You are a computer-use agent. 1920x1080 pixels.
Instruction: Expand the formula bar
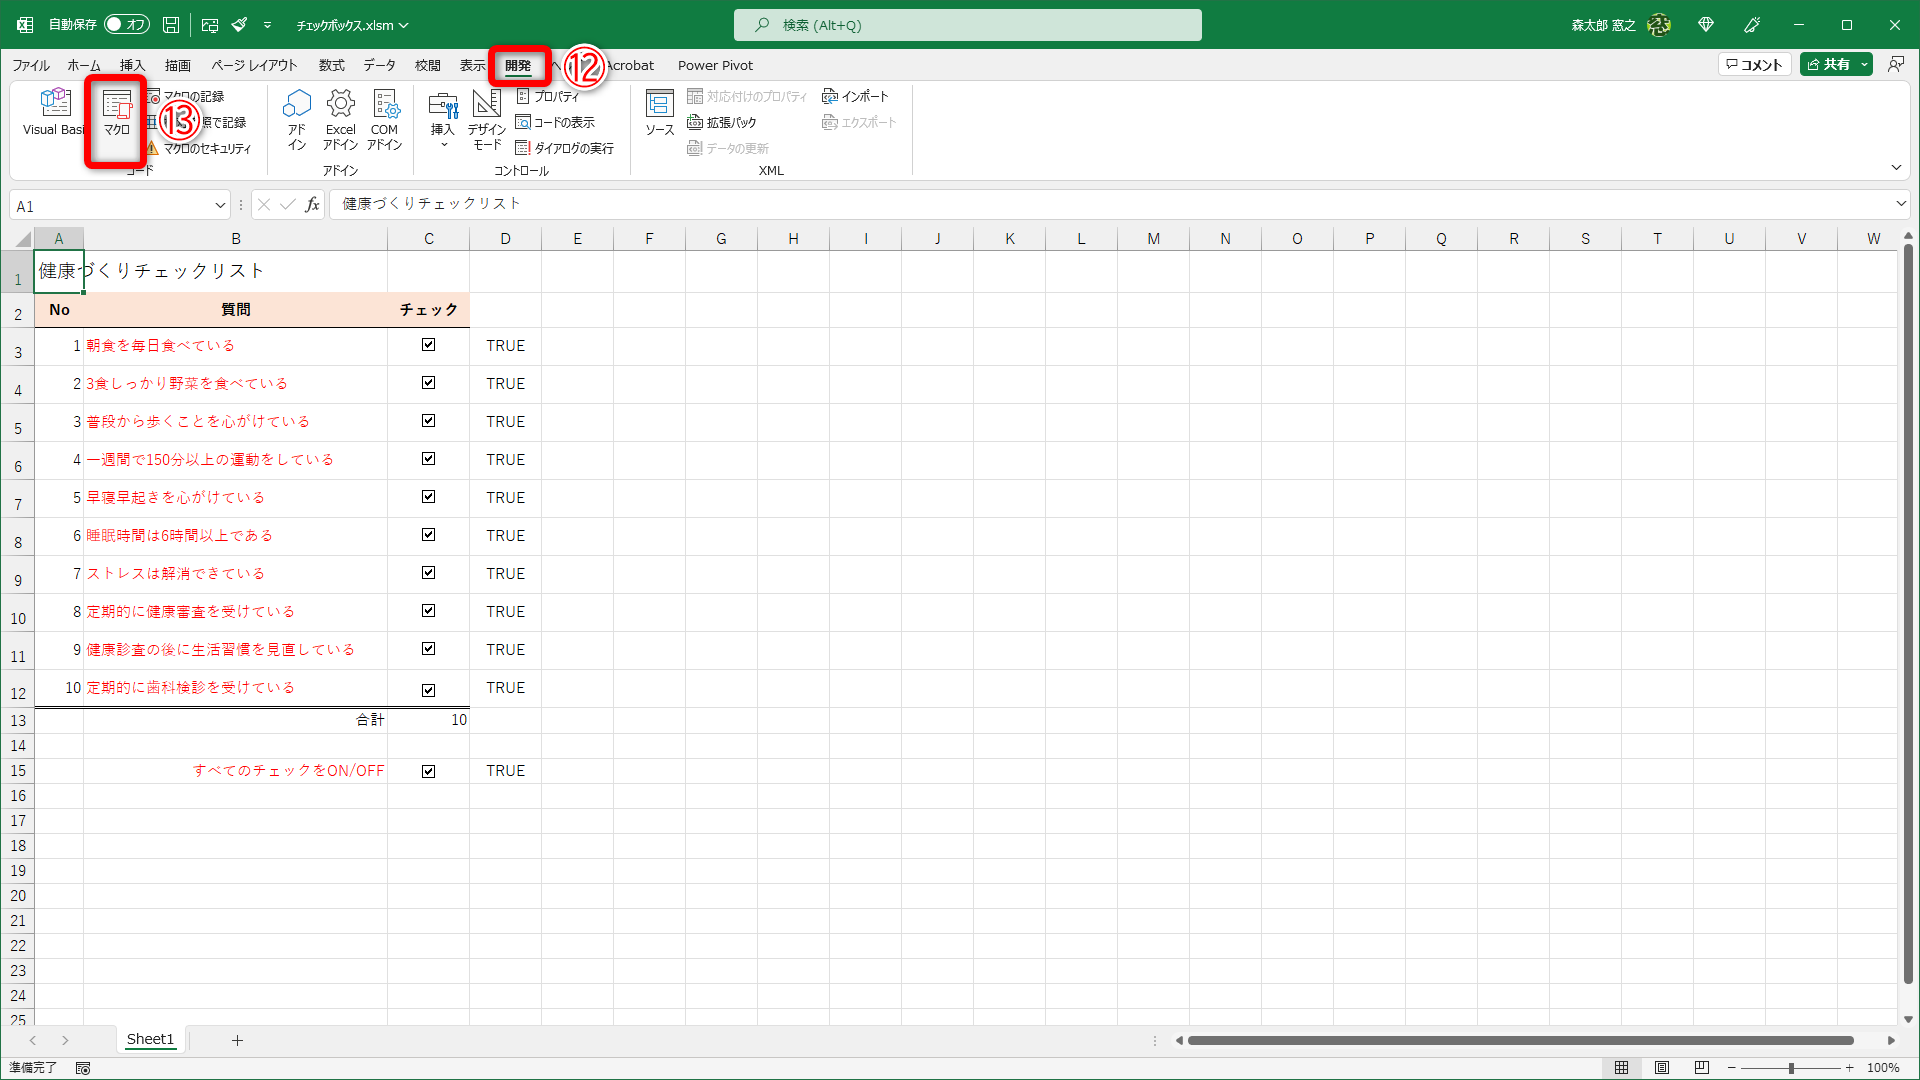(x=1900, y=204)
